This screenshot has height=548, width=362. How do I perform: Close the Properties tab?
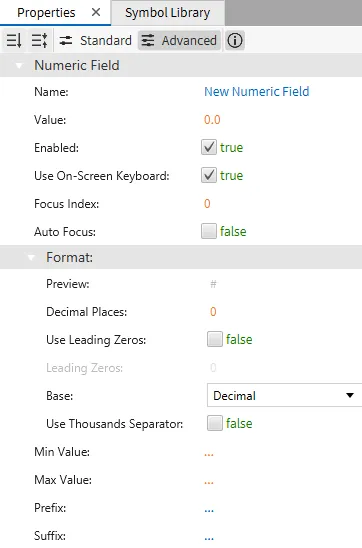(x=96, y=13)
